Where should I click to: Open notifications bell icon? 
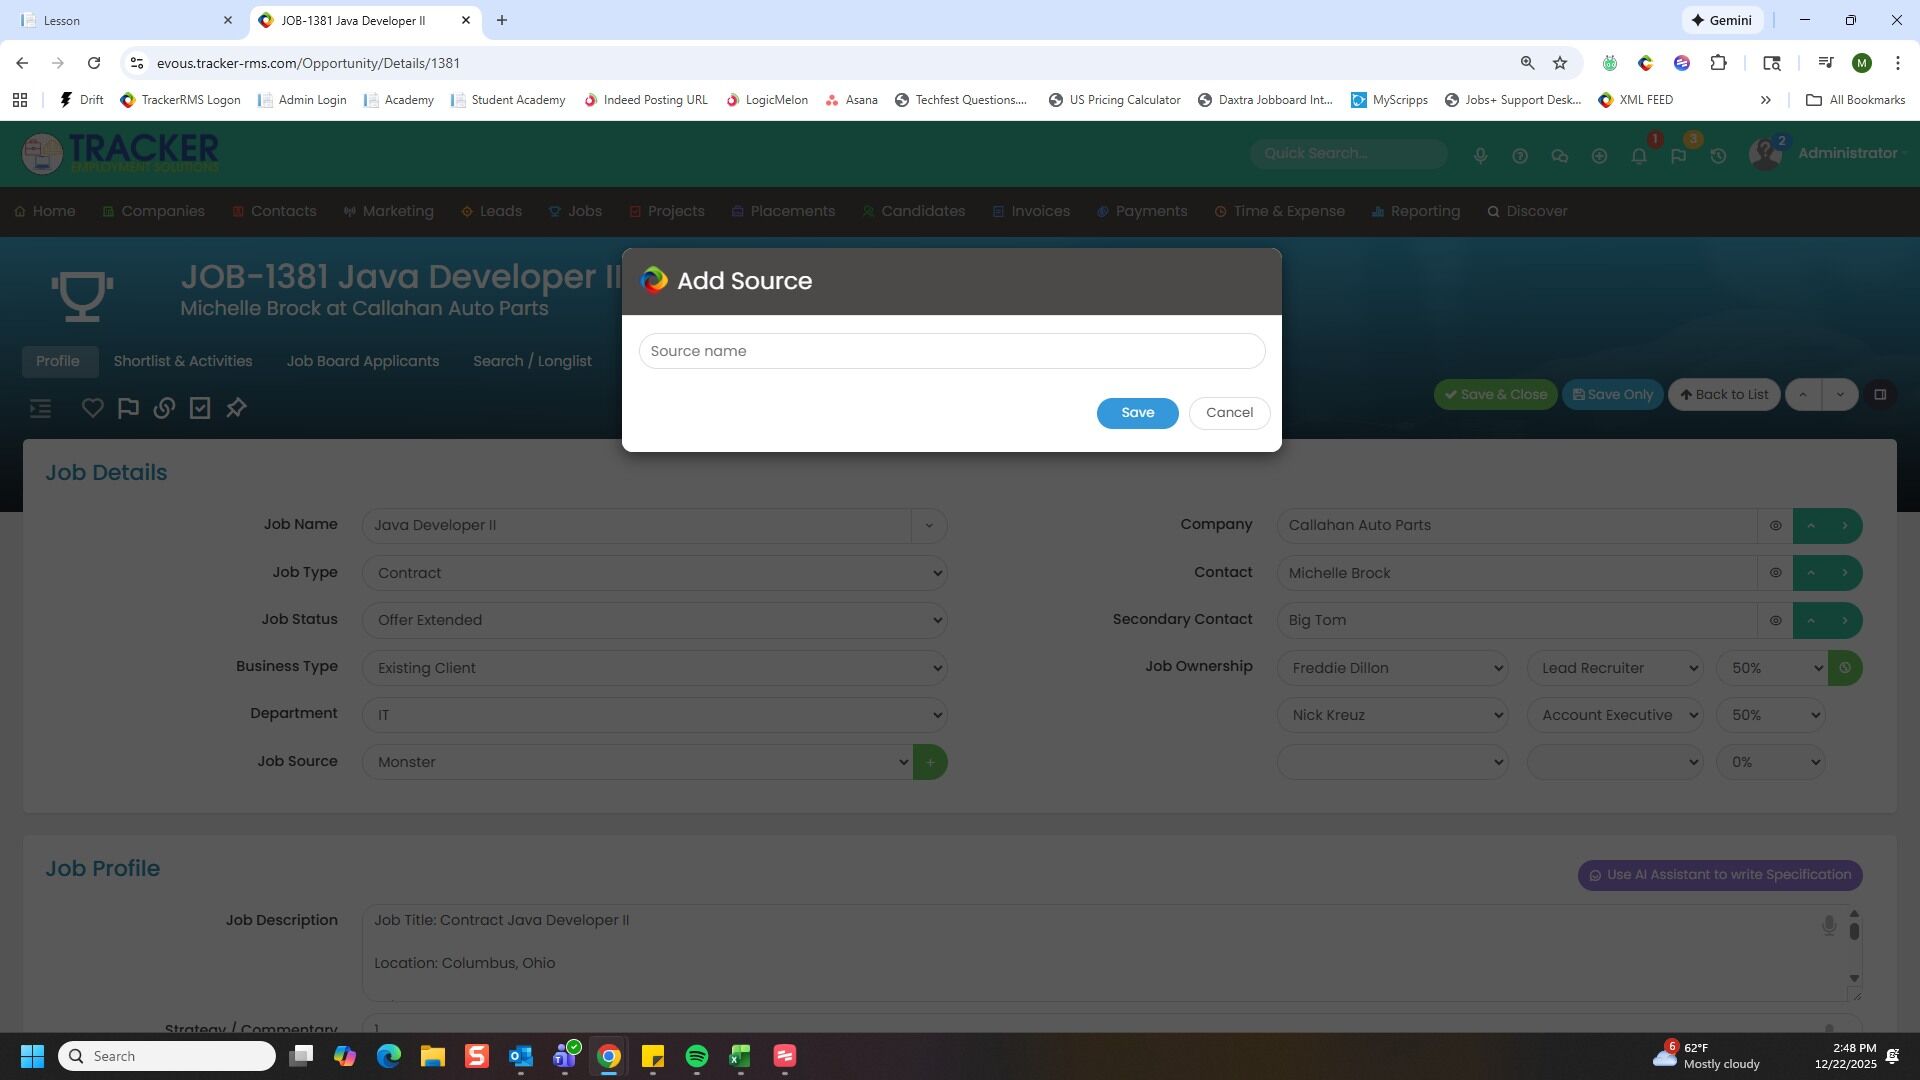click(x=1639, y=156)
